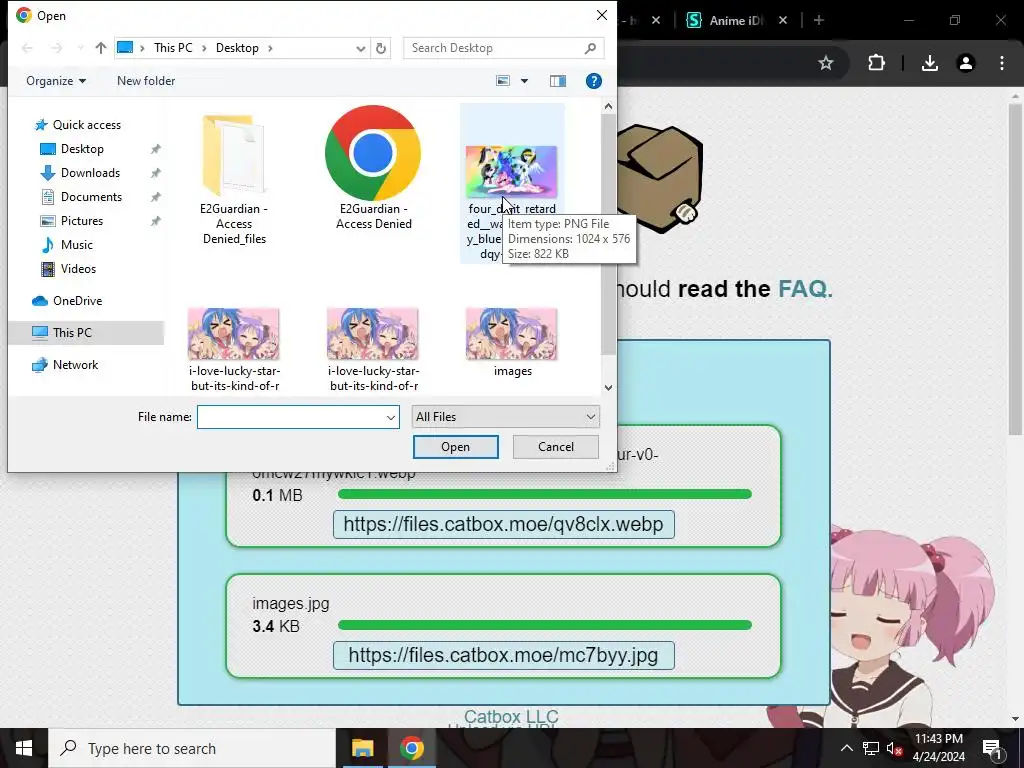The width and height of the screenshot is (1024, 768).
Task: Refresh the Desktop folder listing
Action: pyautogui.click(x=381, y=48)
